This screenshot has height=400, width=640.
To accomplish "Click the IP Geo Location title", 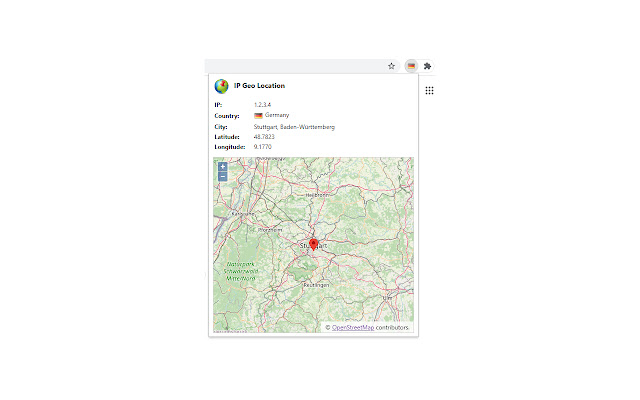I will coord(259,86).
